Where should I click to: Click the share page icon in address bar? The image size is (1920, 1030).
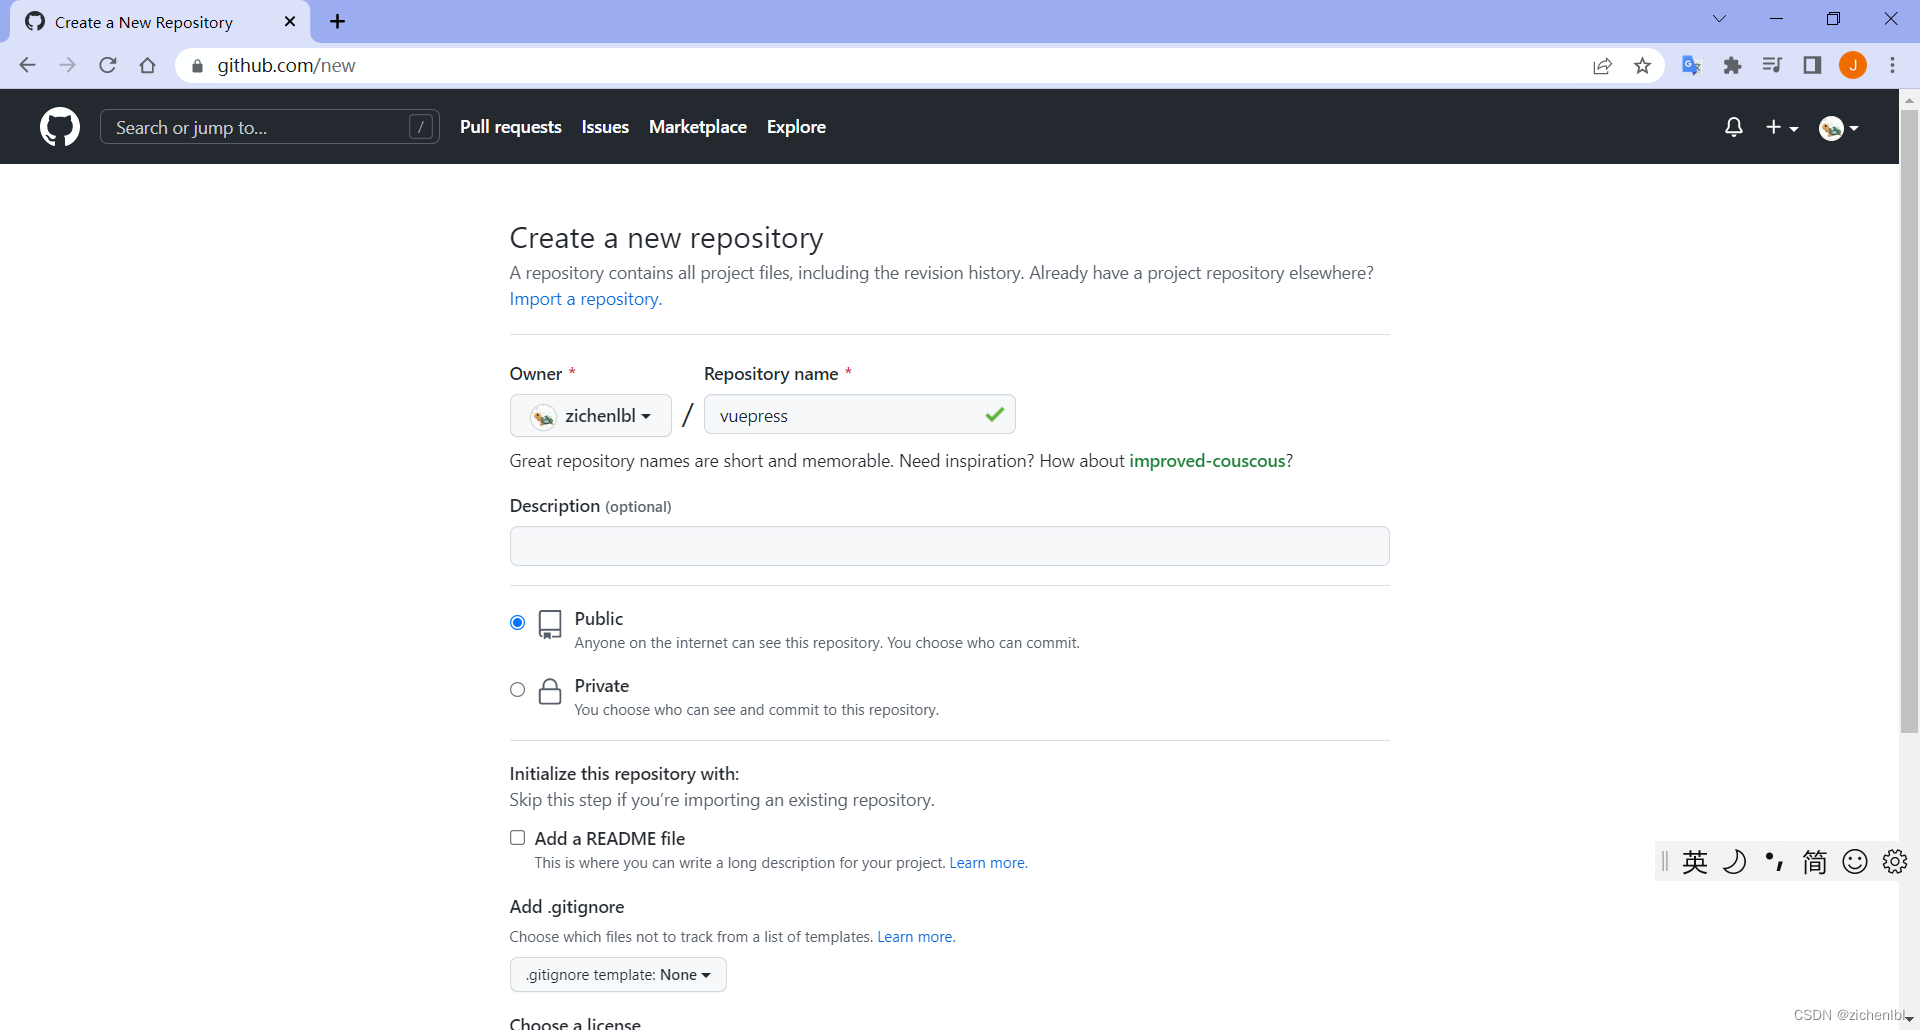point(1602,65)
